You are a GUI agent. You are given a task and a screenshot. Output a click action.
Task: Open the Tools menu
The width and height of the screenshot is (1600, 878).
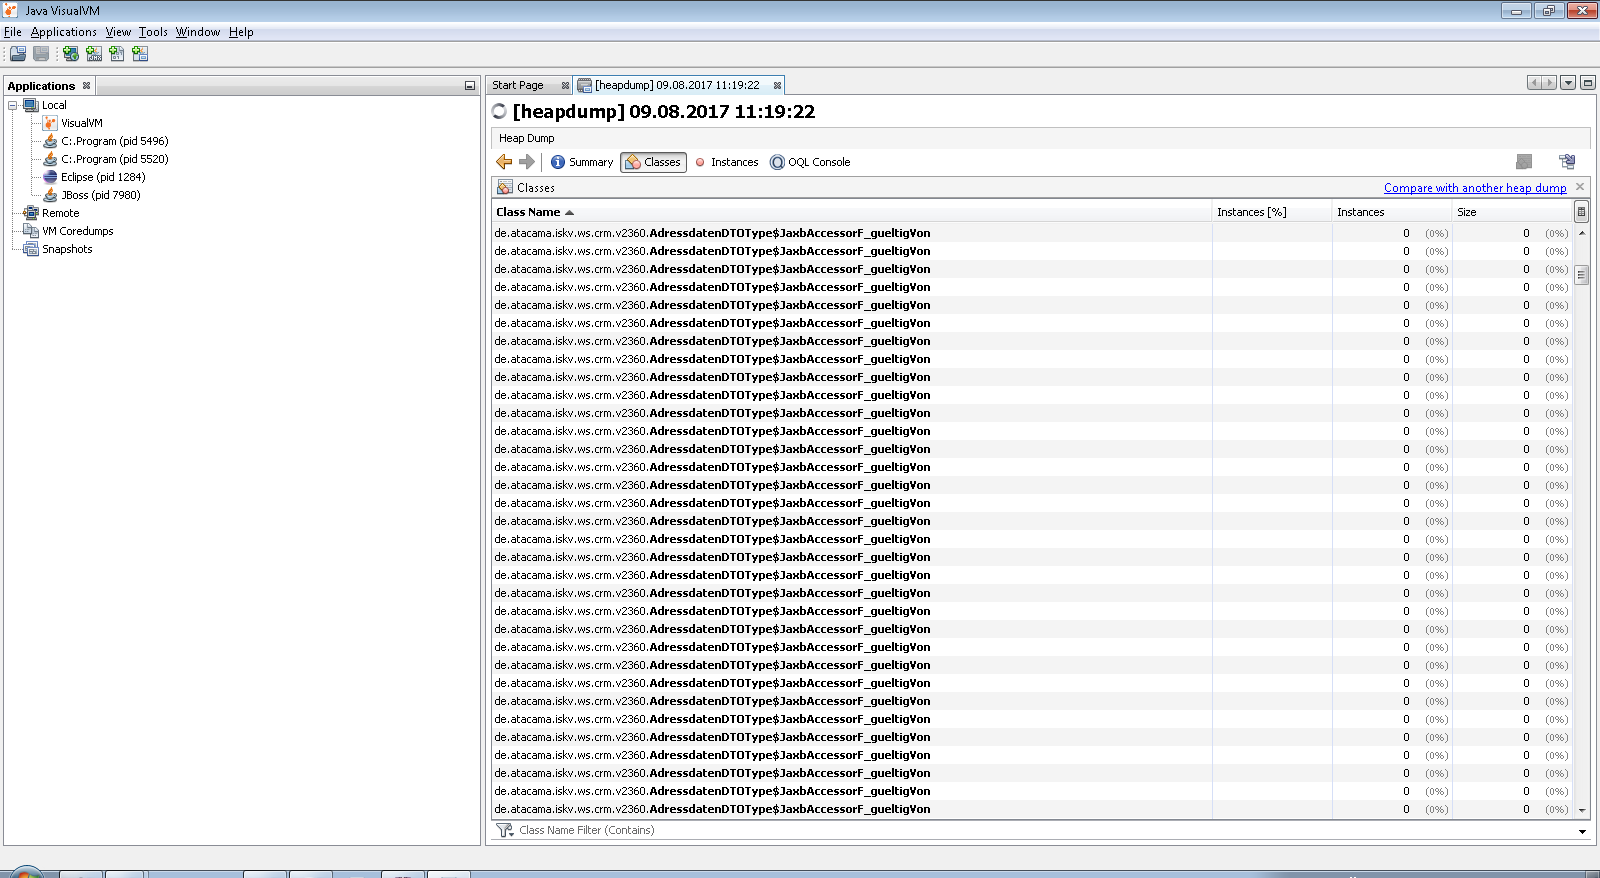click(x=153, y=32)
